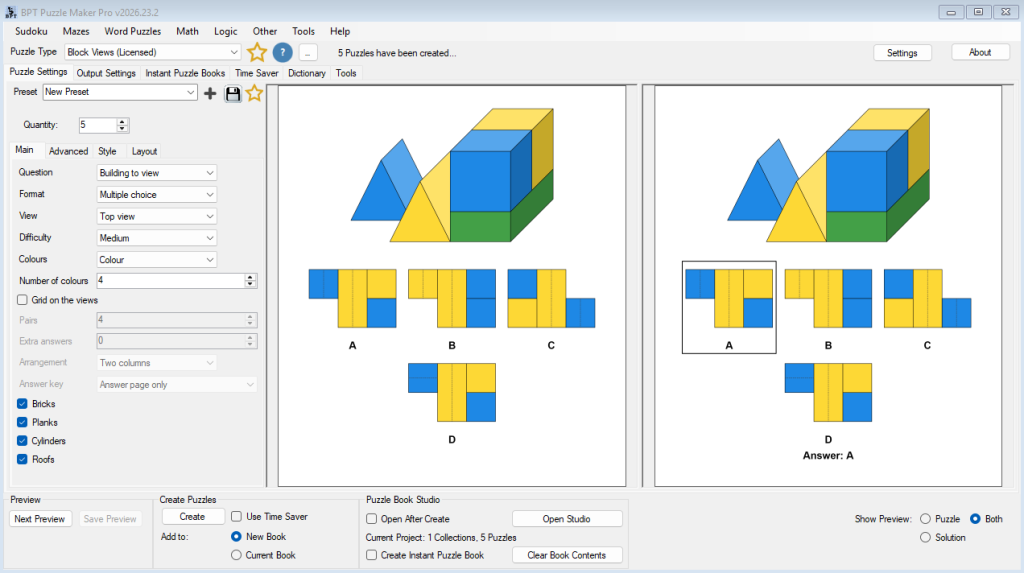
Task: Switch to the Style sub-tab
Action: pos(107,151)
